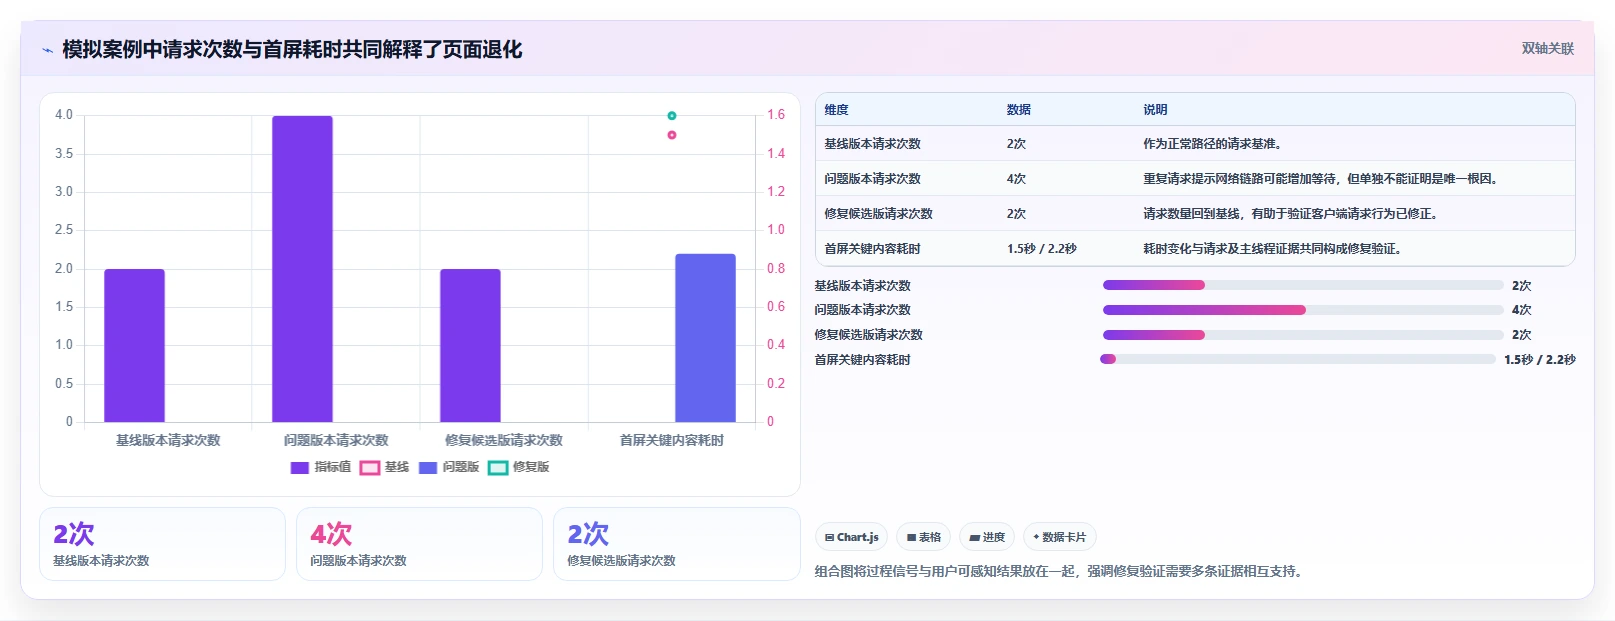Click description starting 耗时变化与请求

(1272, 249)
